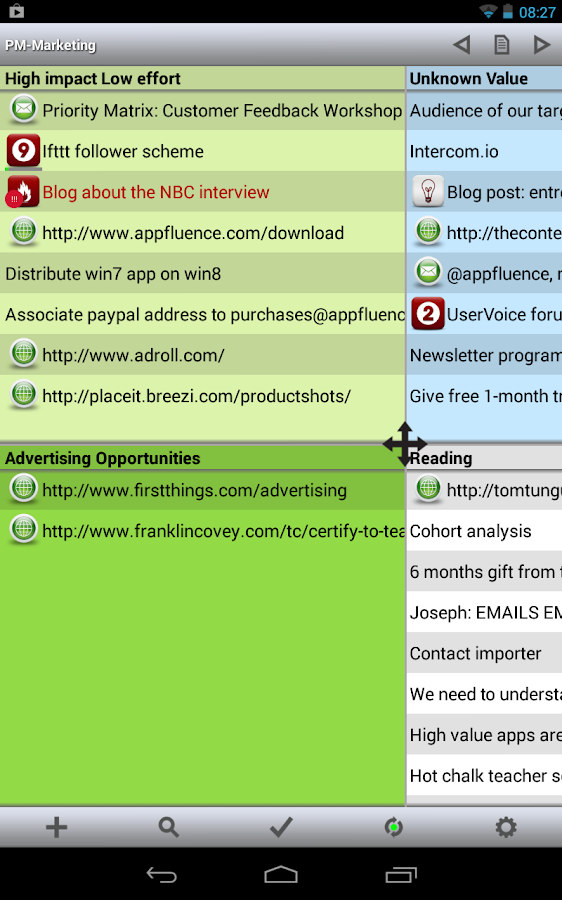Tap globe icon beside http://tomtung

click(x=428, y=489)
